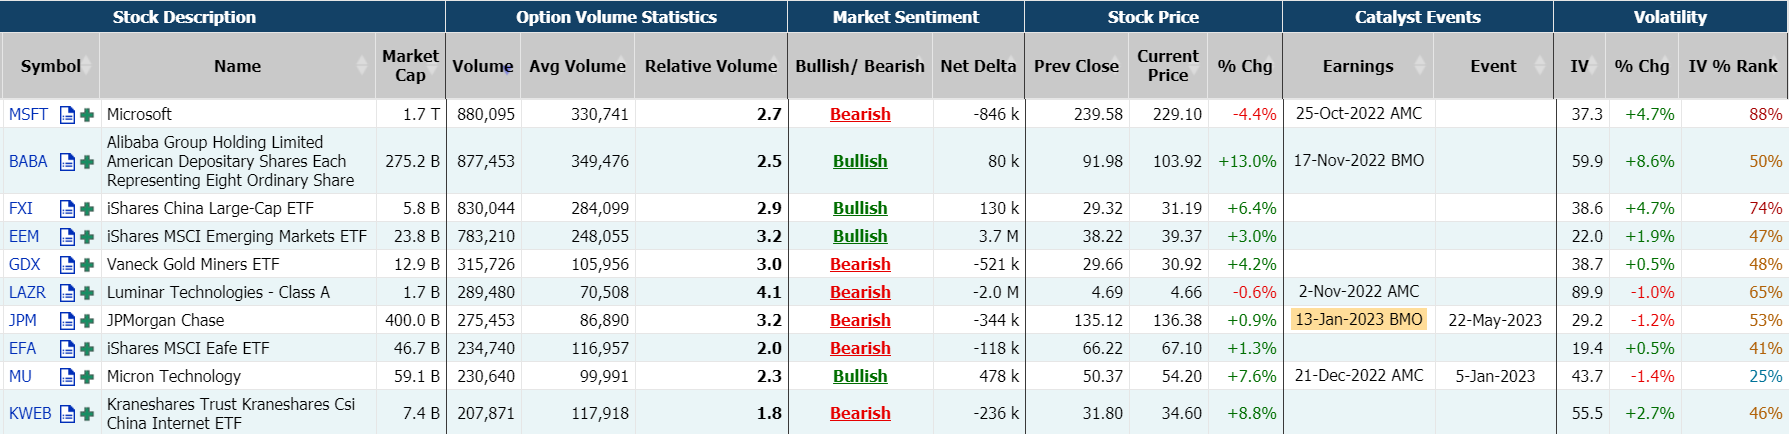Open the document icon for GDX
Image resolution: width=1789 pixels, height=434 pixels.
pyautogui.click(x=67, y=265)
